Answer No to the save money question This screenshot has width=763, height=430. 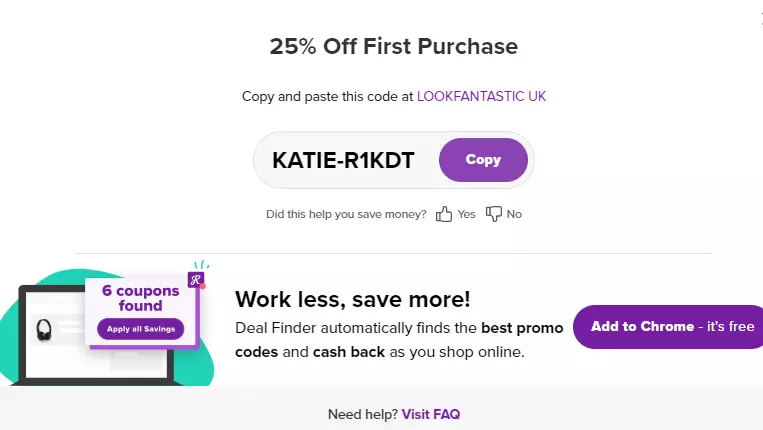[514, 214]
